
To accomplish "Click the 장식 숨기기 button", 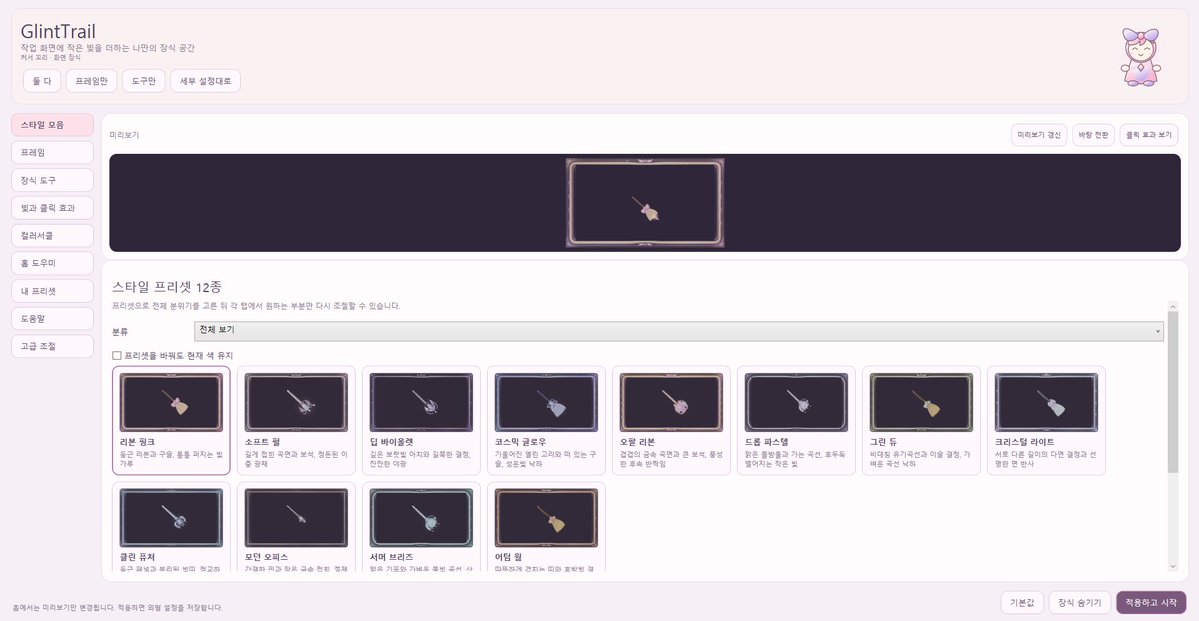I will pyautogui.click(x=1080, y=603).
